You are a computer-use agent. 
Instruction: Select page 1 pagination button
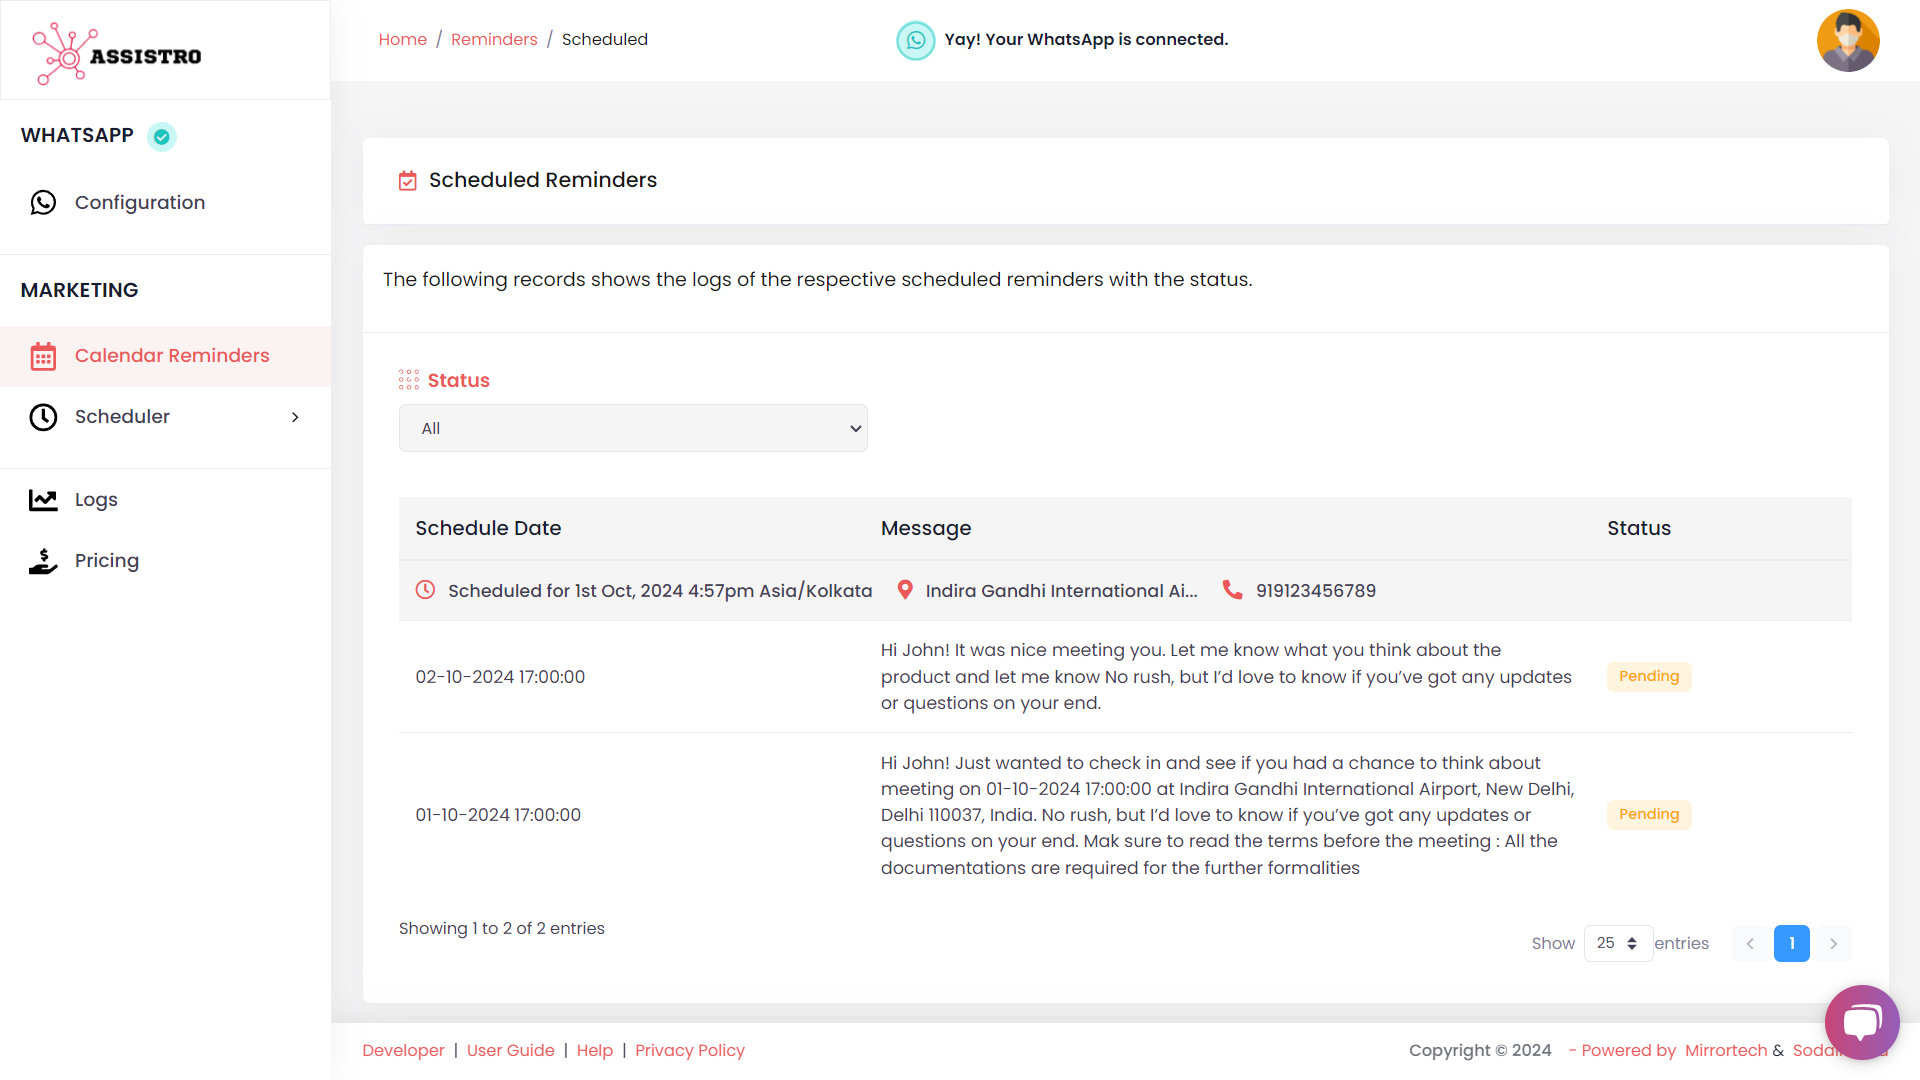(1791, 943)
